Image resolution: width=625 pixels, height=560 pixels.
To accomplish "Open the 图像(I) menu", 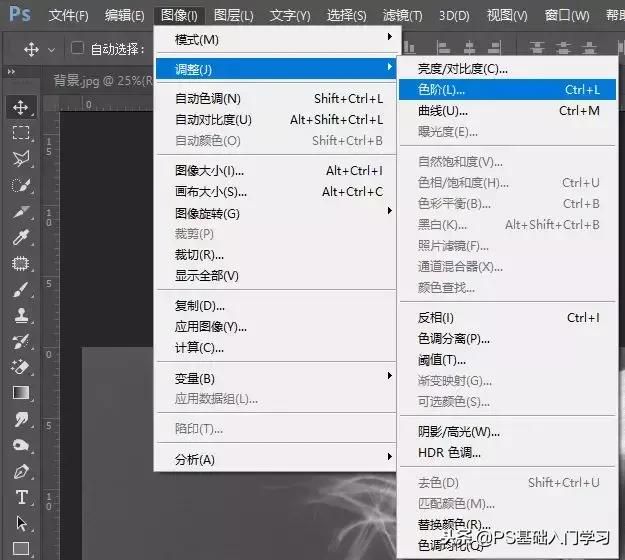I will point(179,16).
